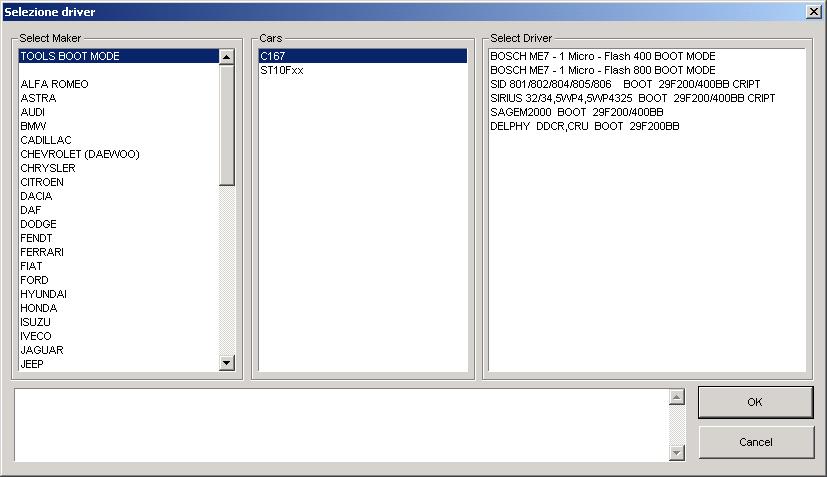Click the description box up arrow
827x477 pixels.
point(677,397)
